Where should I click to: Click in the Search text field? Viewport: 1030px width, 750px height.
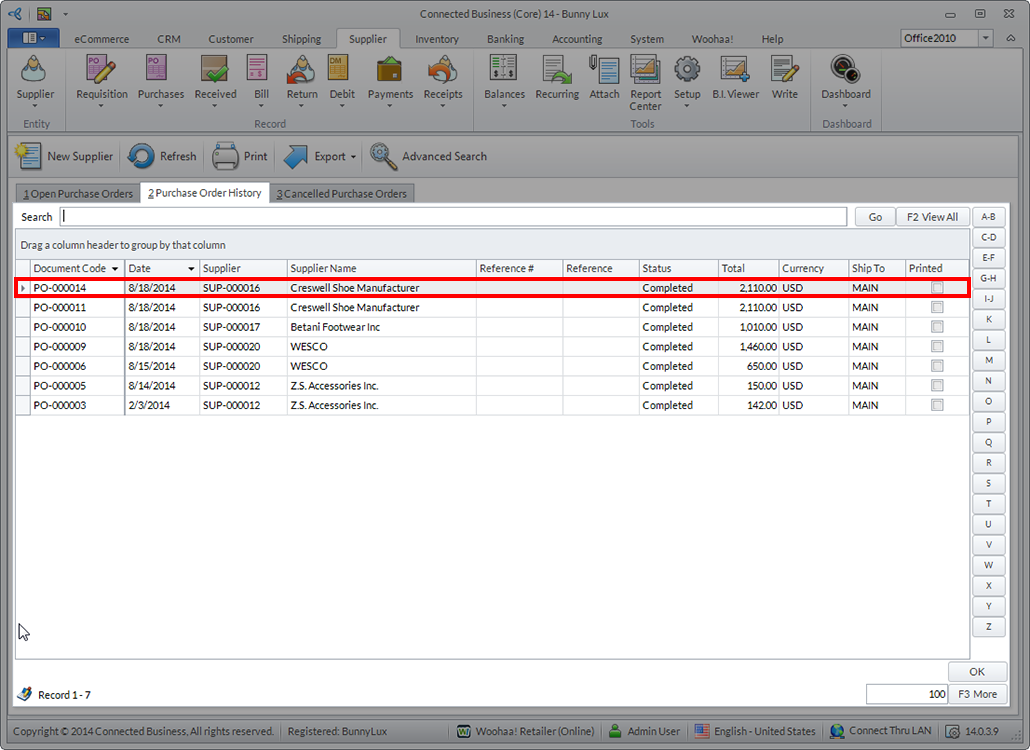[452, 217]
